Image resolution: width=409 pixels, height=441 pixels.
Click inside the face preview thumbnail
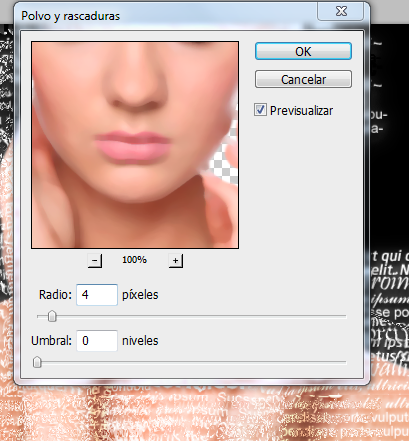tap(135, 145)
